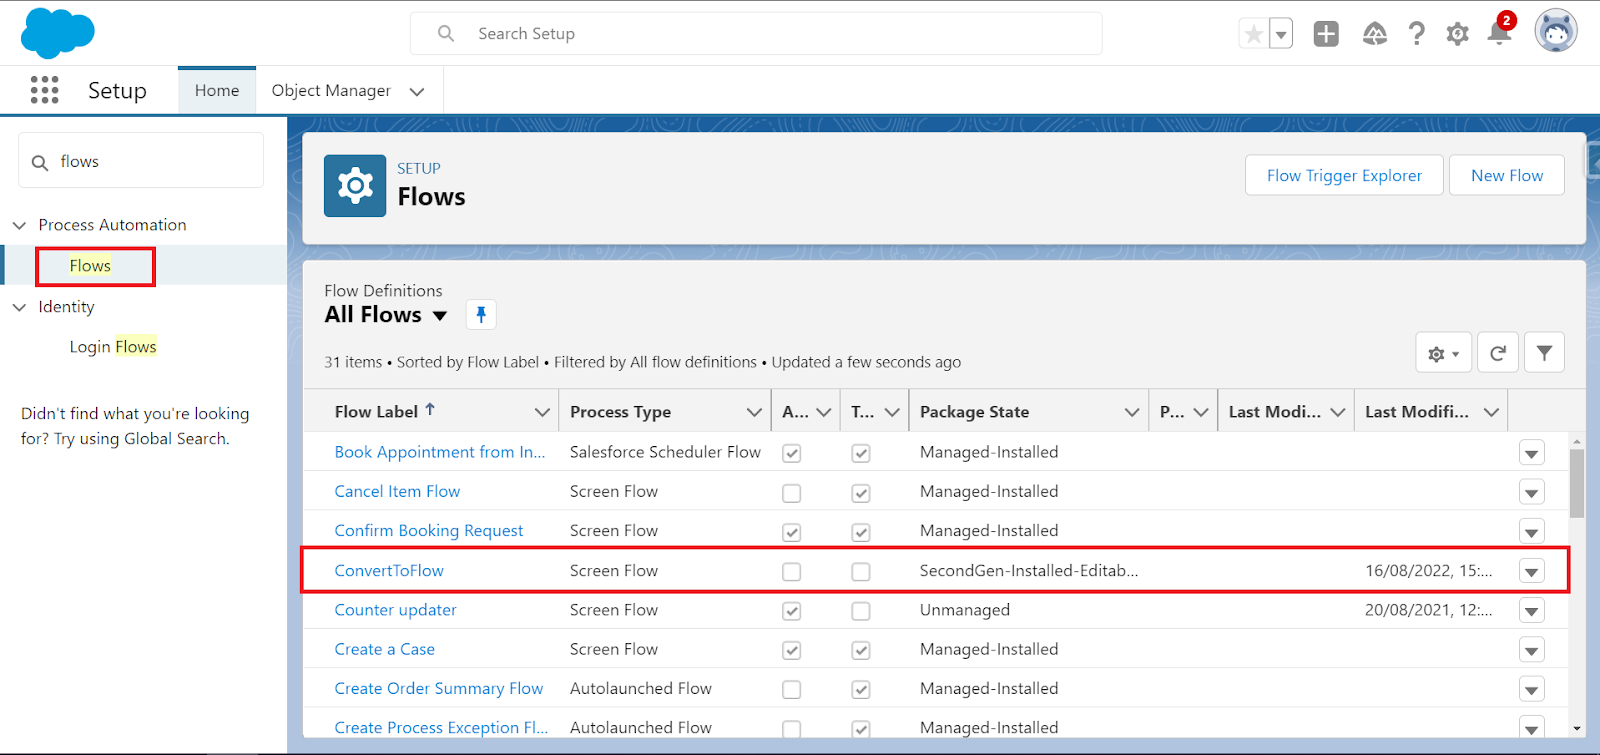Open the Object Manager chevron menu
The height and width of the screenshot is (755, 1600).
(x=417, y=91)
